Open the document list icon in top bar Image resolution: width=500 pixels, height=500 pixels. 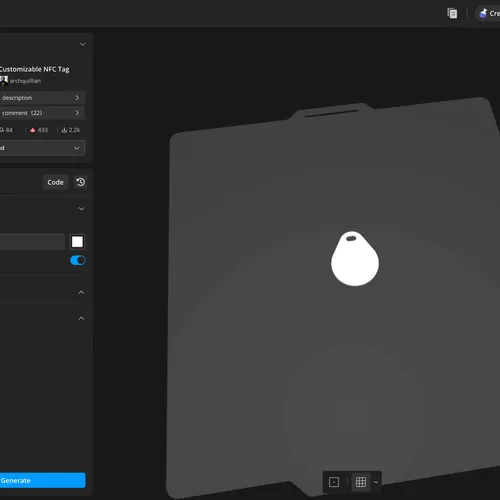click(x=452, y=14)
